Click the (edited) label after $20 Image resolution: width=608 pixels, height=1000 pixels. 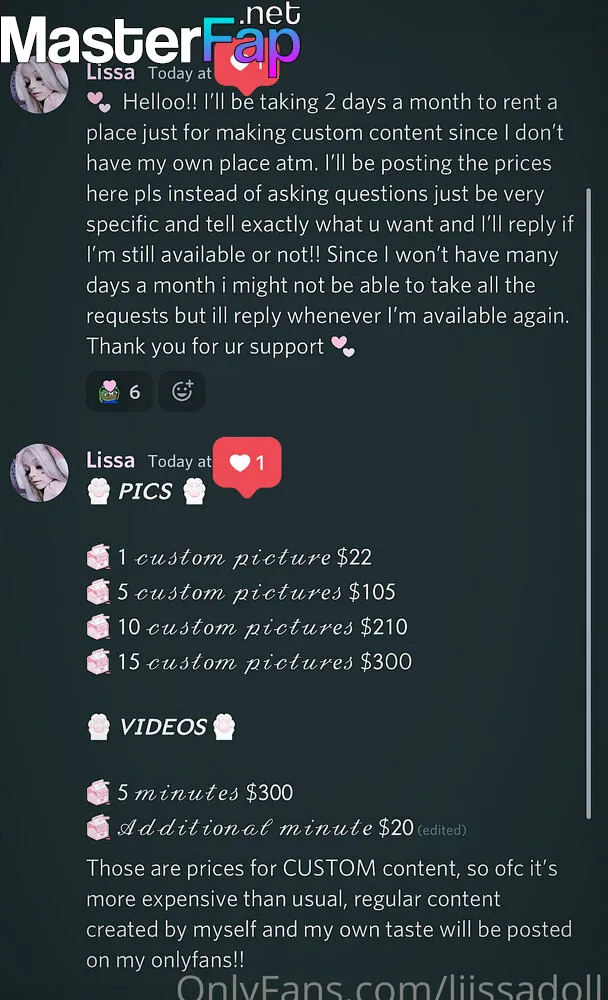442,830
